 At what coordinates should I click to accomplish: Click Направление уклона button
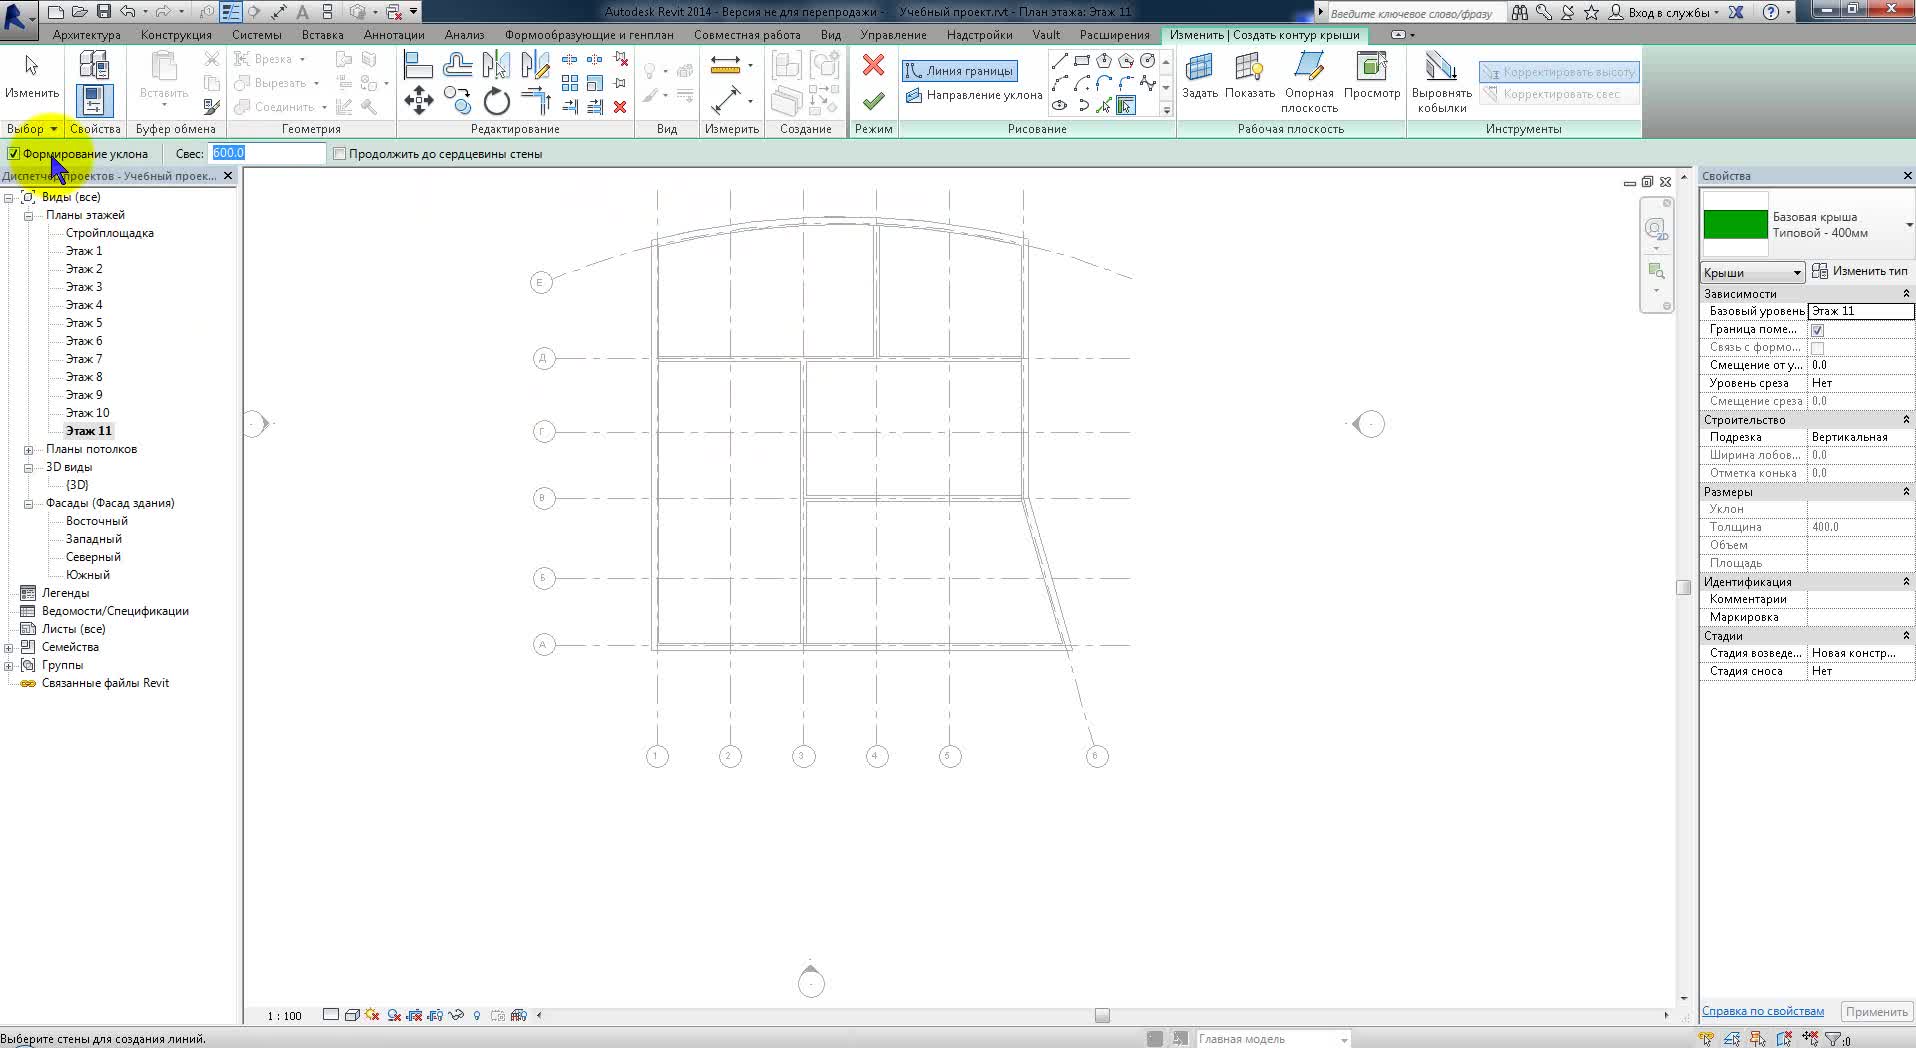pyautogui.click(x=973, y=95)
